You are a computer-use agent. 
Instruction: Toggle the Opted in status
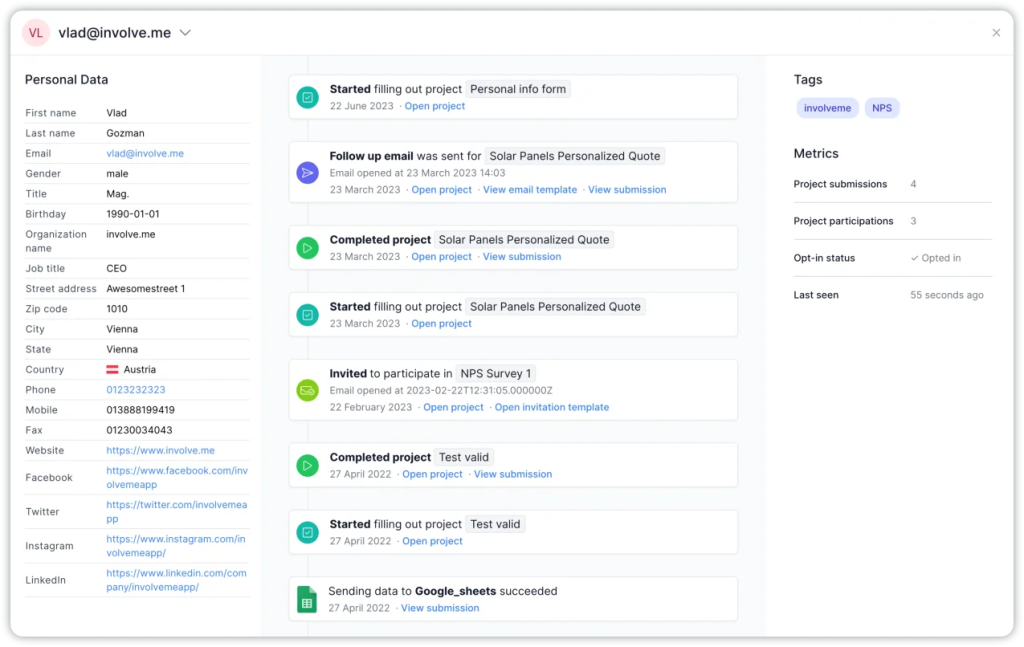[x=935, y=257]
